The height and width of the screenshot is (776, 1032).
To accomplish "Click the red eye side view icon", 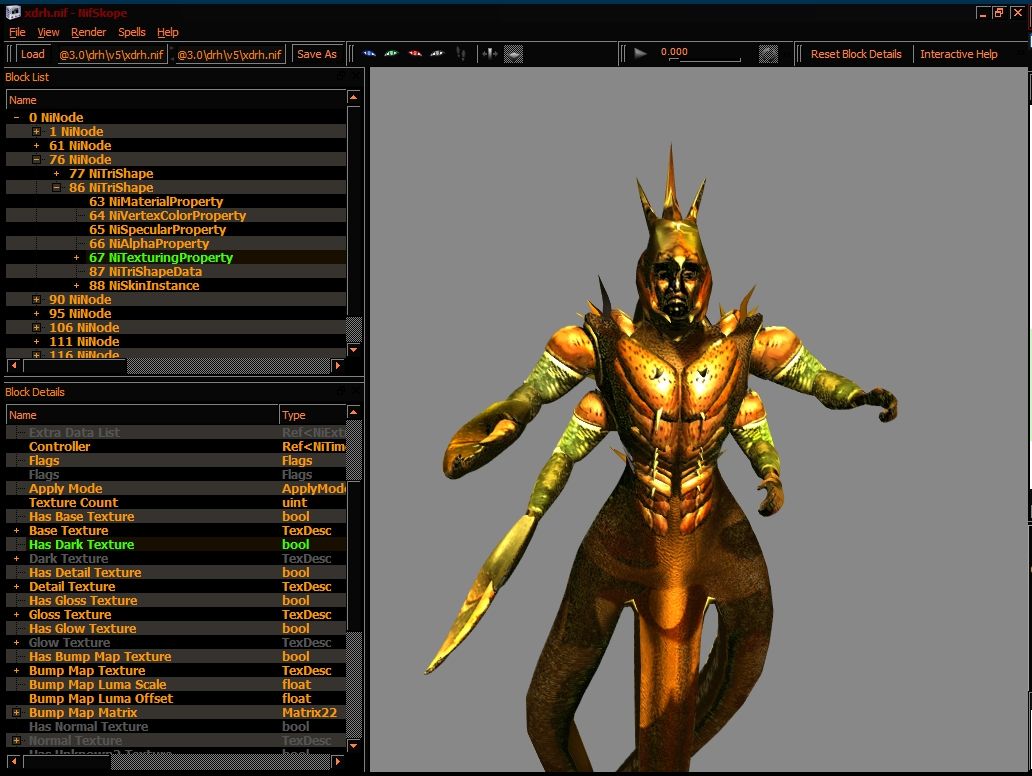I will pyautogui.click(x=415, y=54).
